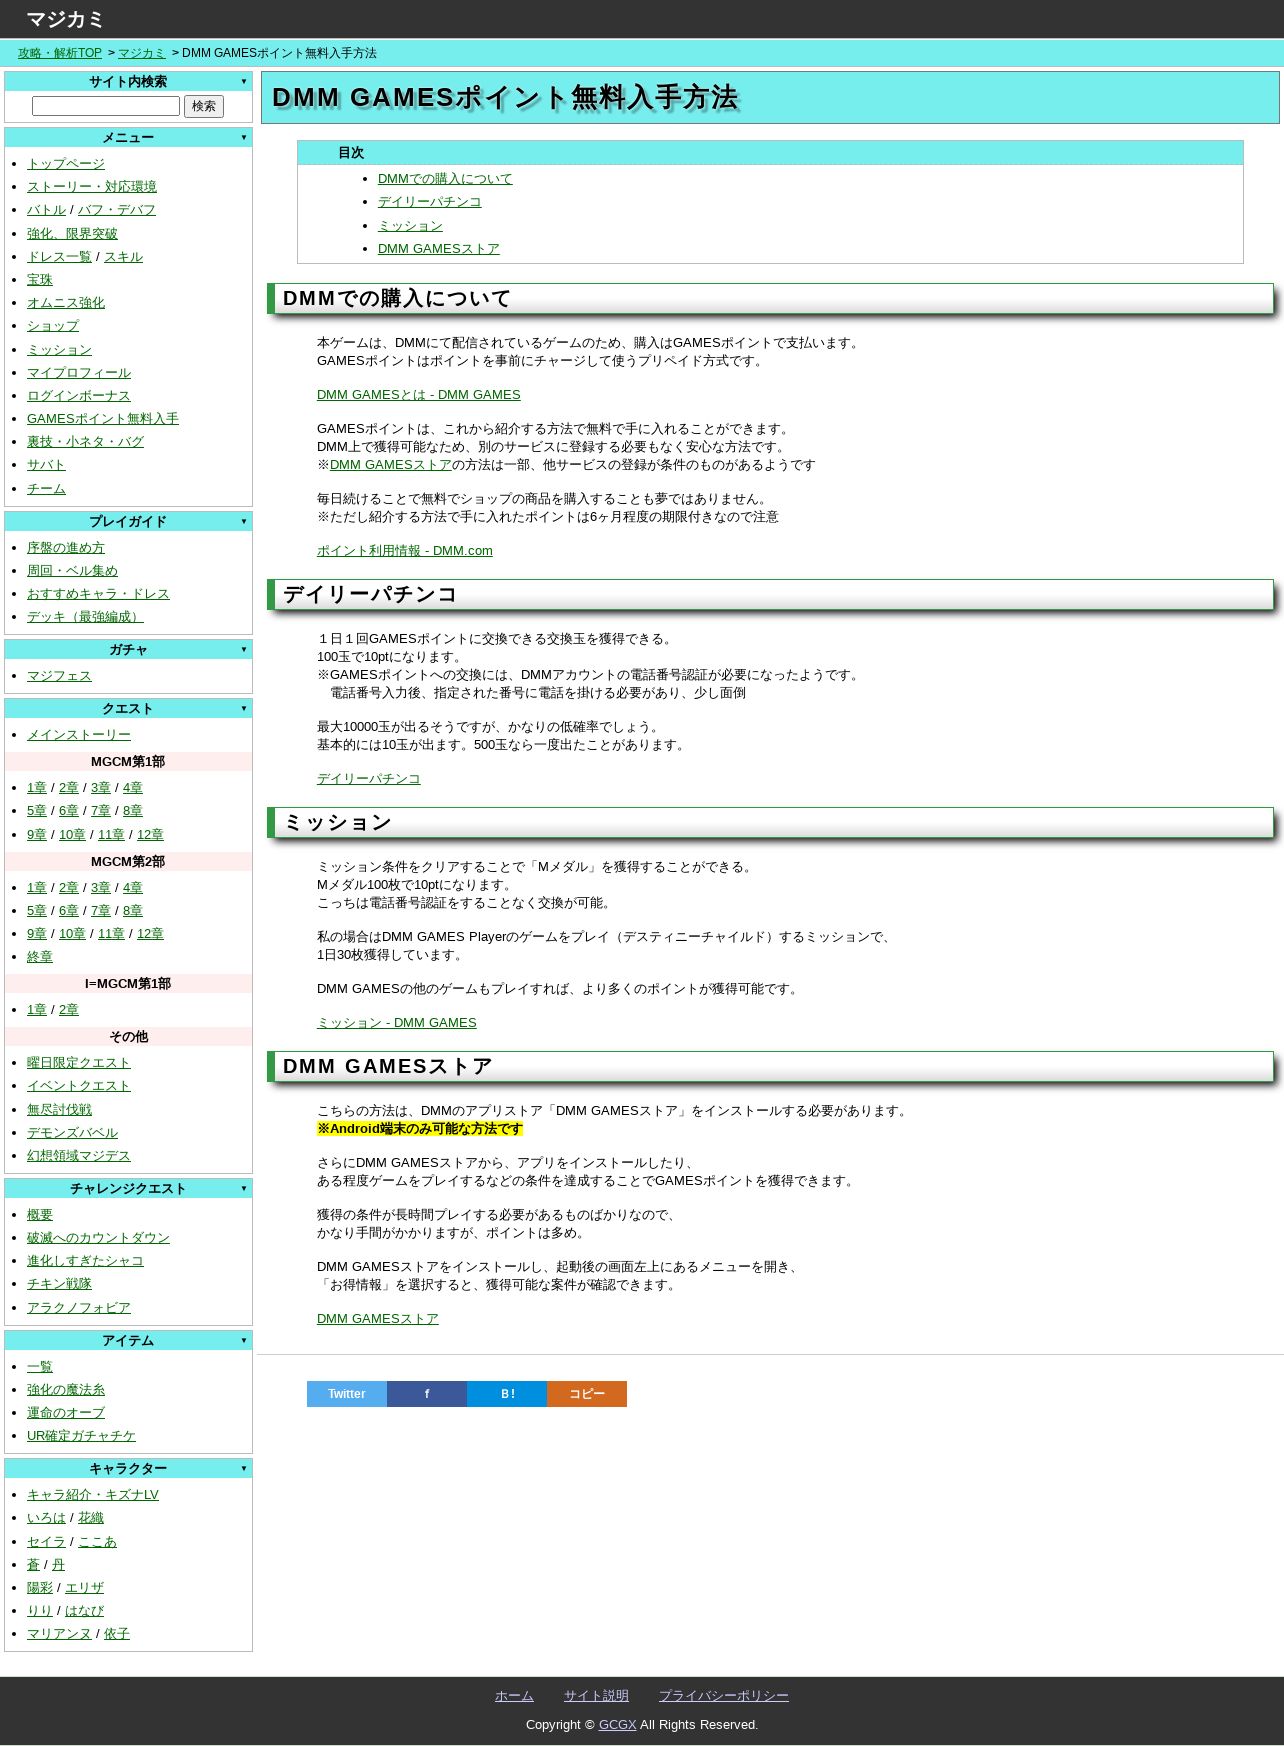The height and width of the screenshot is (1746, 1284).
Task: Open 強化、限界突破 menu entry
Action: click(x=72, y=234)
